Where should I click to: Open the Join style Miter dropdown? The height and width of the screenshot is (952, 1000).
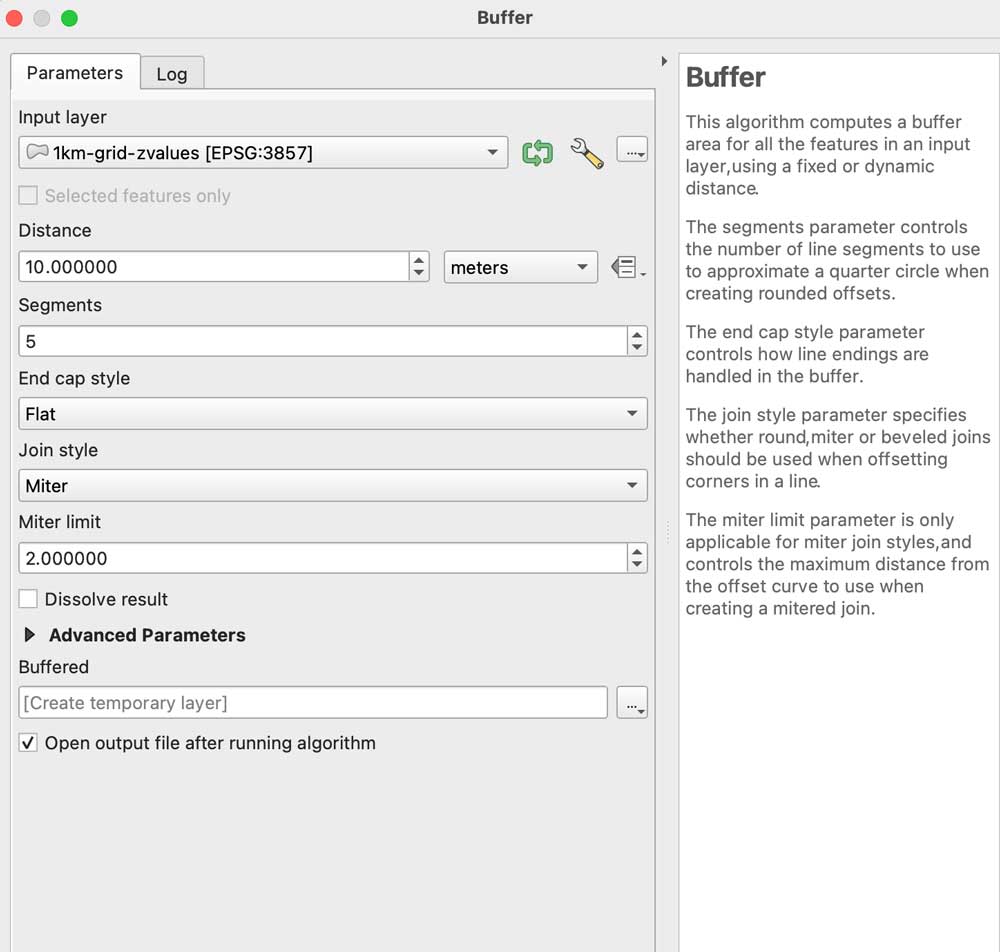coord(332,486)
